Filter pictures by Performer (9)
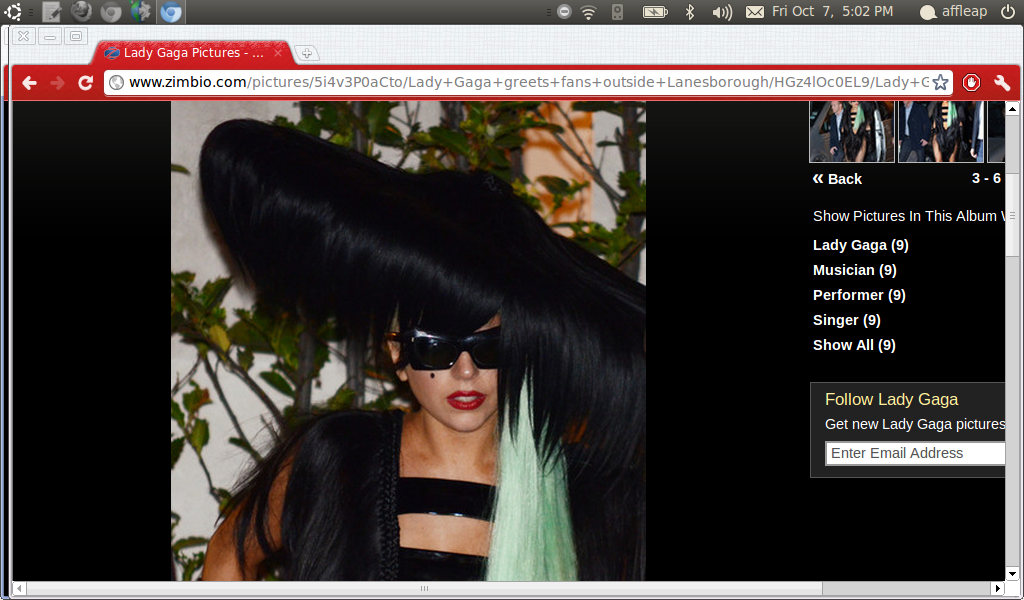Viewport: 1024px width, 600px height. [x=859, y=294]
